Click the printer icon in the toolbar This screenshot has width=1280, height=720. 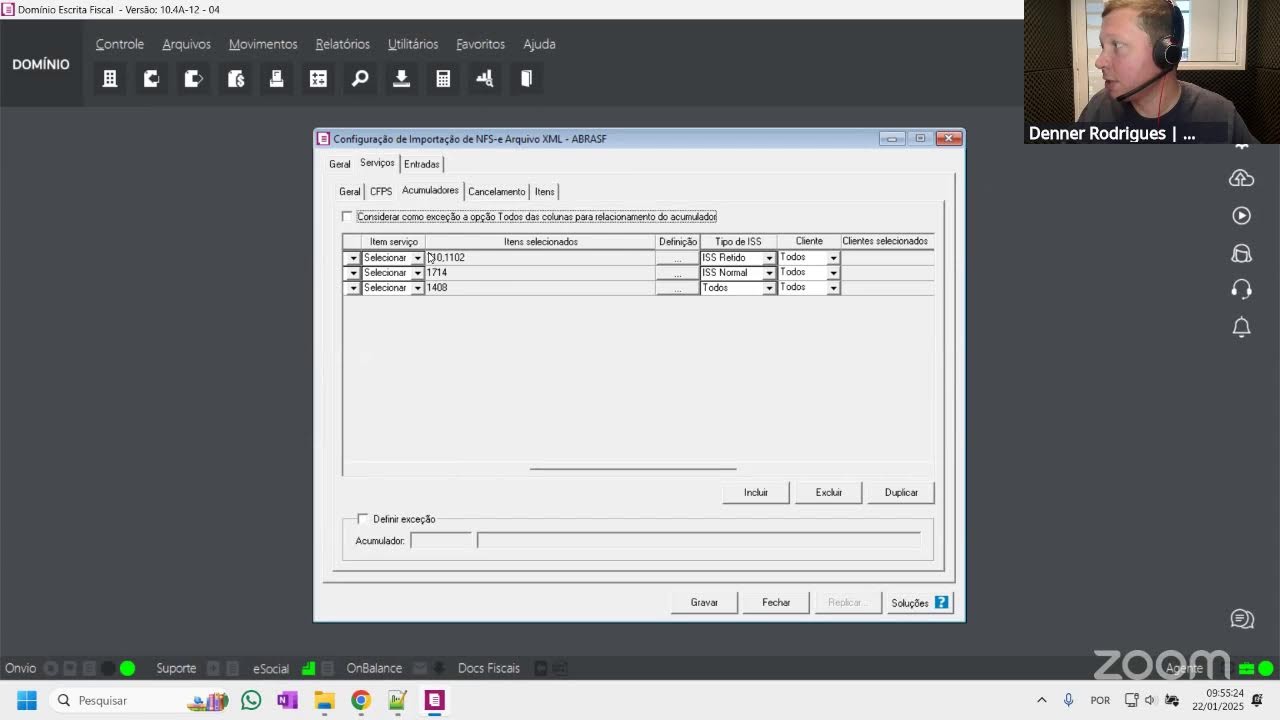click(x=277, y=79)
